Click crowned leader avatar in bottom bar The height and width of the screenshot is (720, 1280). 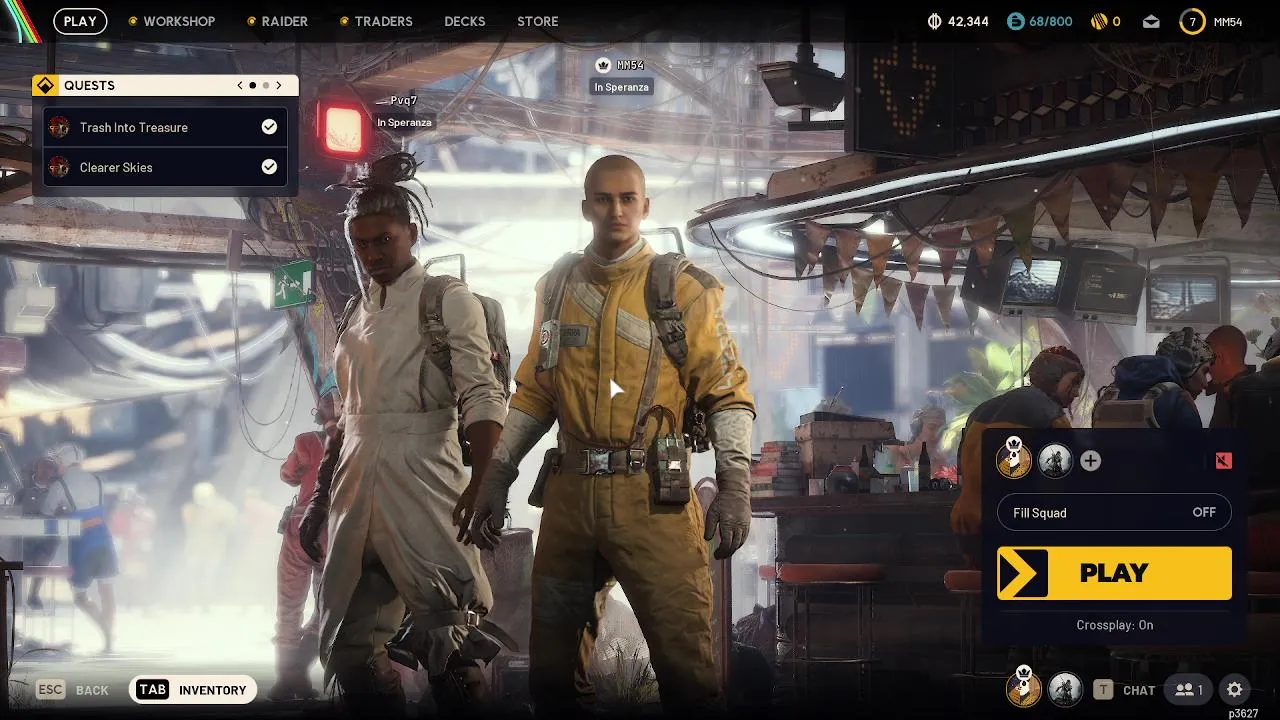[1023, 688]
